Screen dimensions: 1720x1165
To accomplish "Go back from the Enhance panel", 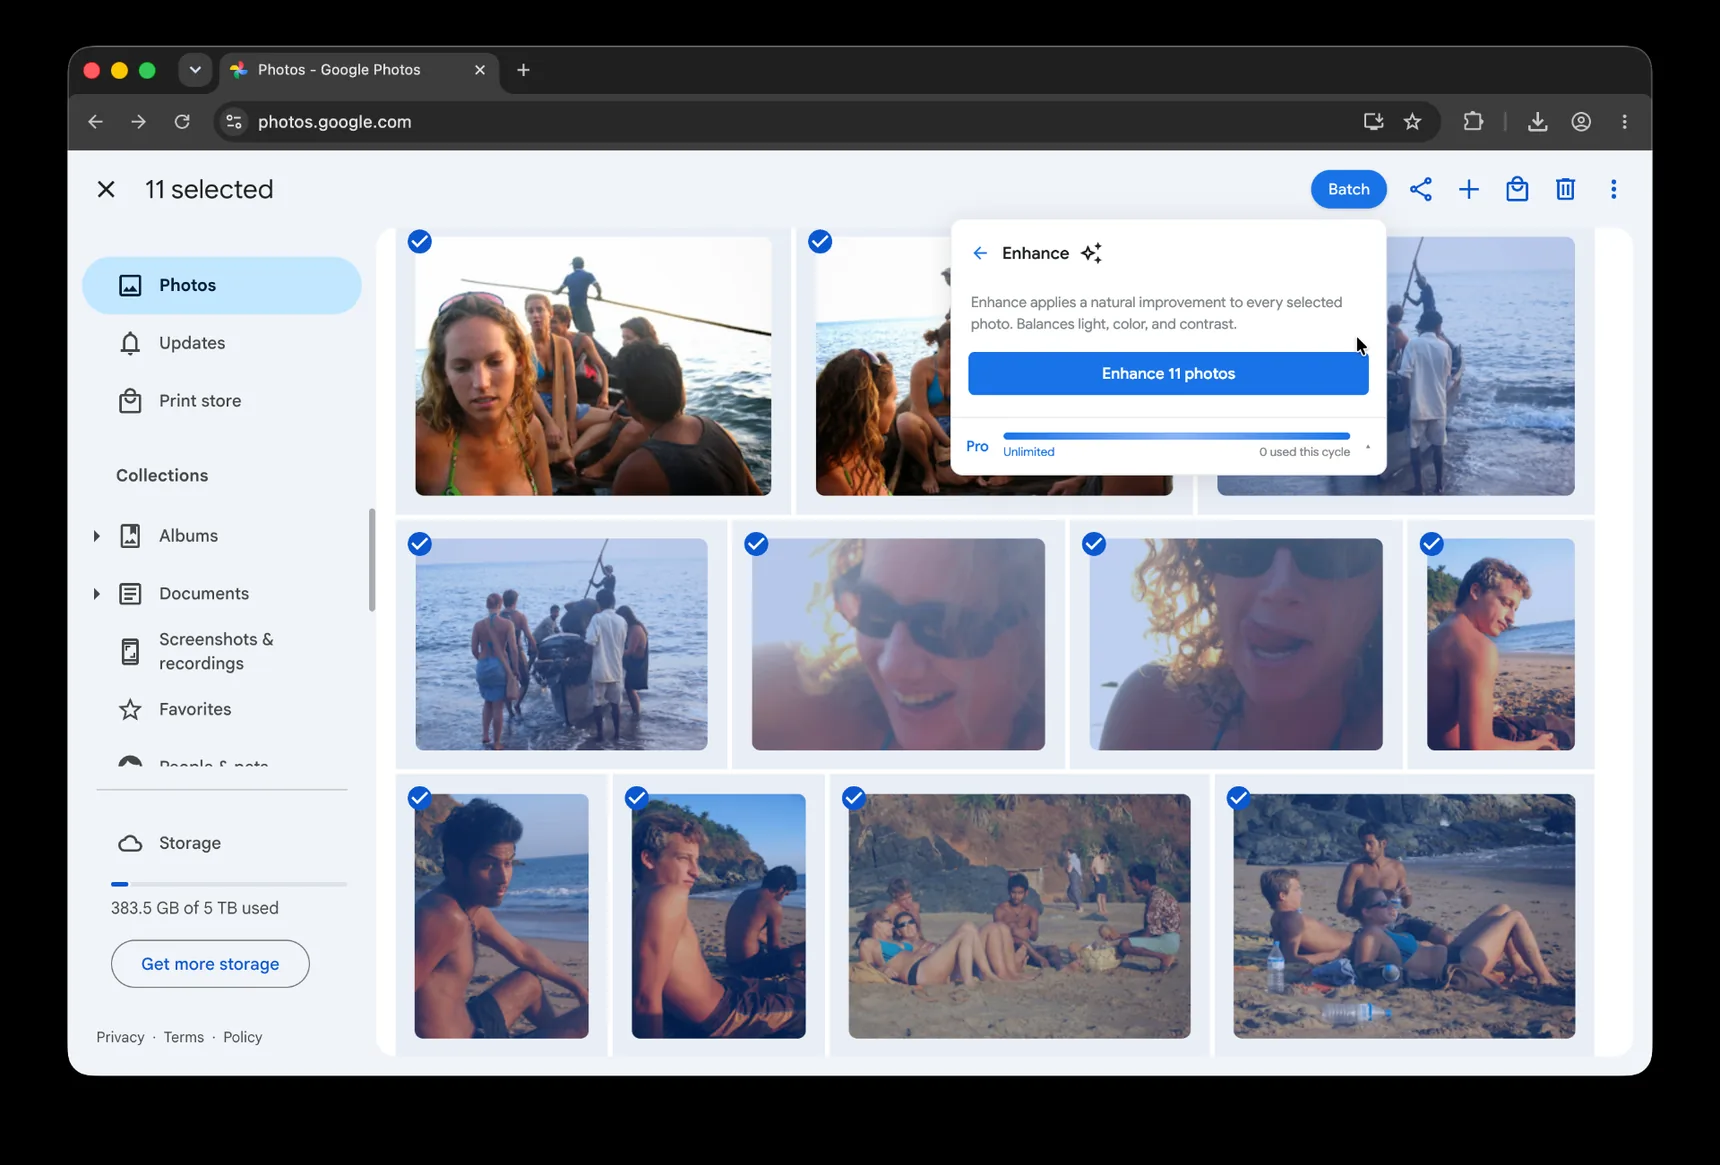I will [980, 253].
